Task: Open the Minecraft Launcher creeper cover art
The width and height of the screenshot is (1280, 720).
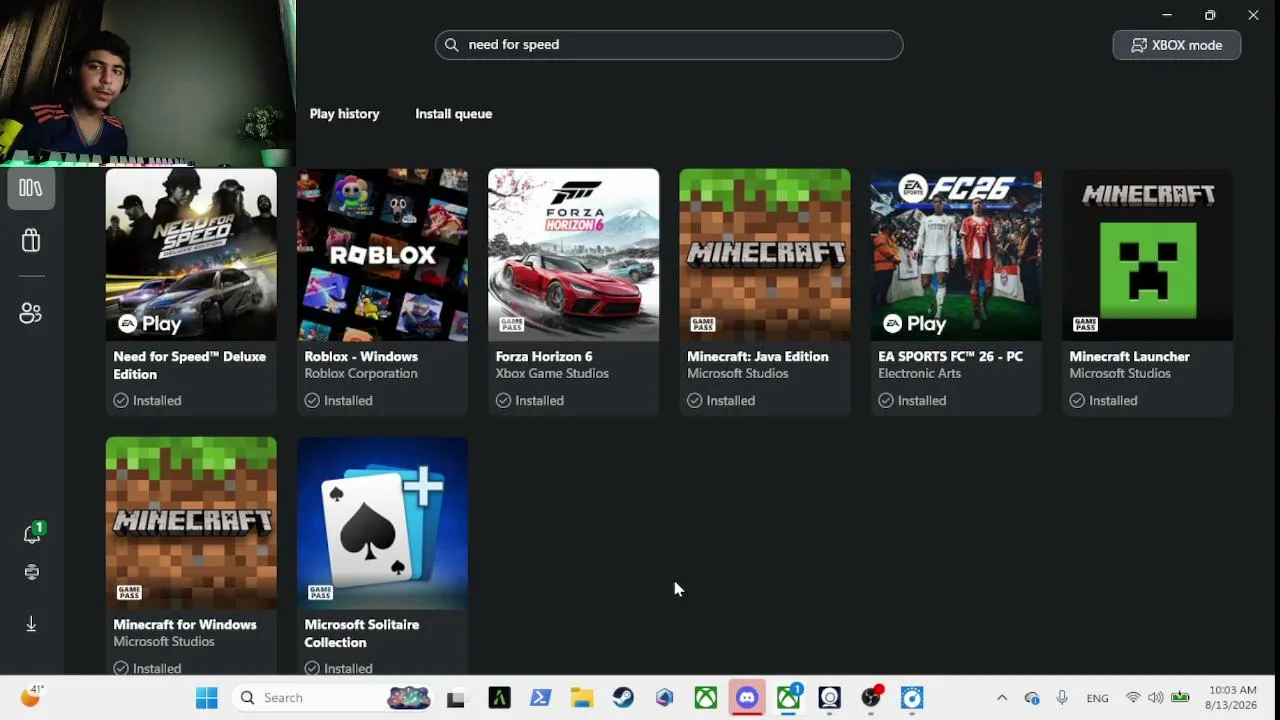Action: pos(1147,255)
